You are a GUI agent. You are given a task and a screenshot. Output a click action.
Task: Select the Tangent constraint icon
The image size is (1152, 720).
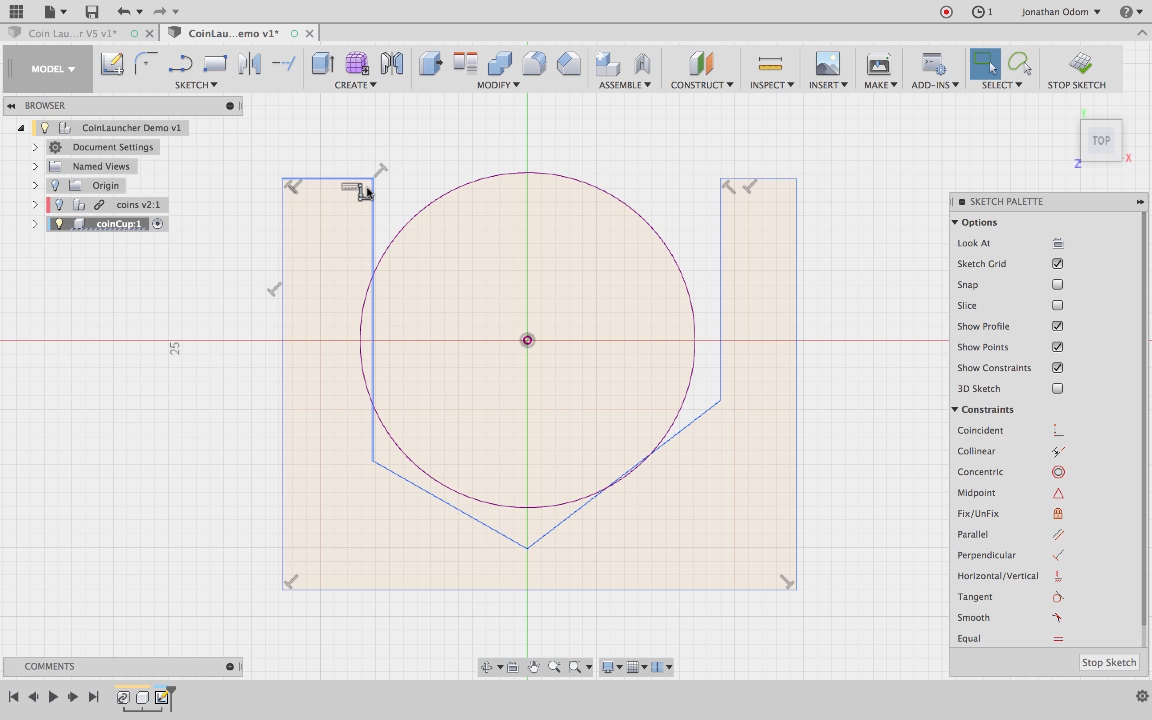tap(1058, 597)
